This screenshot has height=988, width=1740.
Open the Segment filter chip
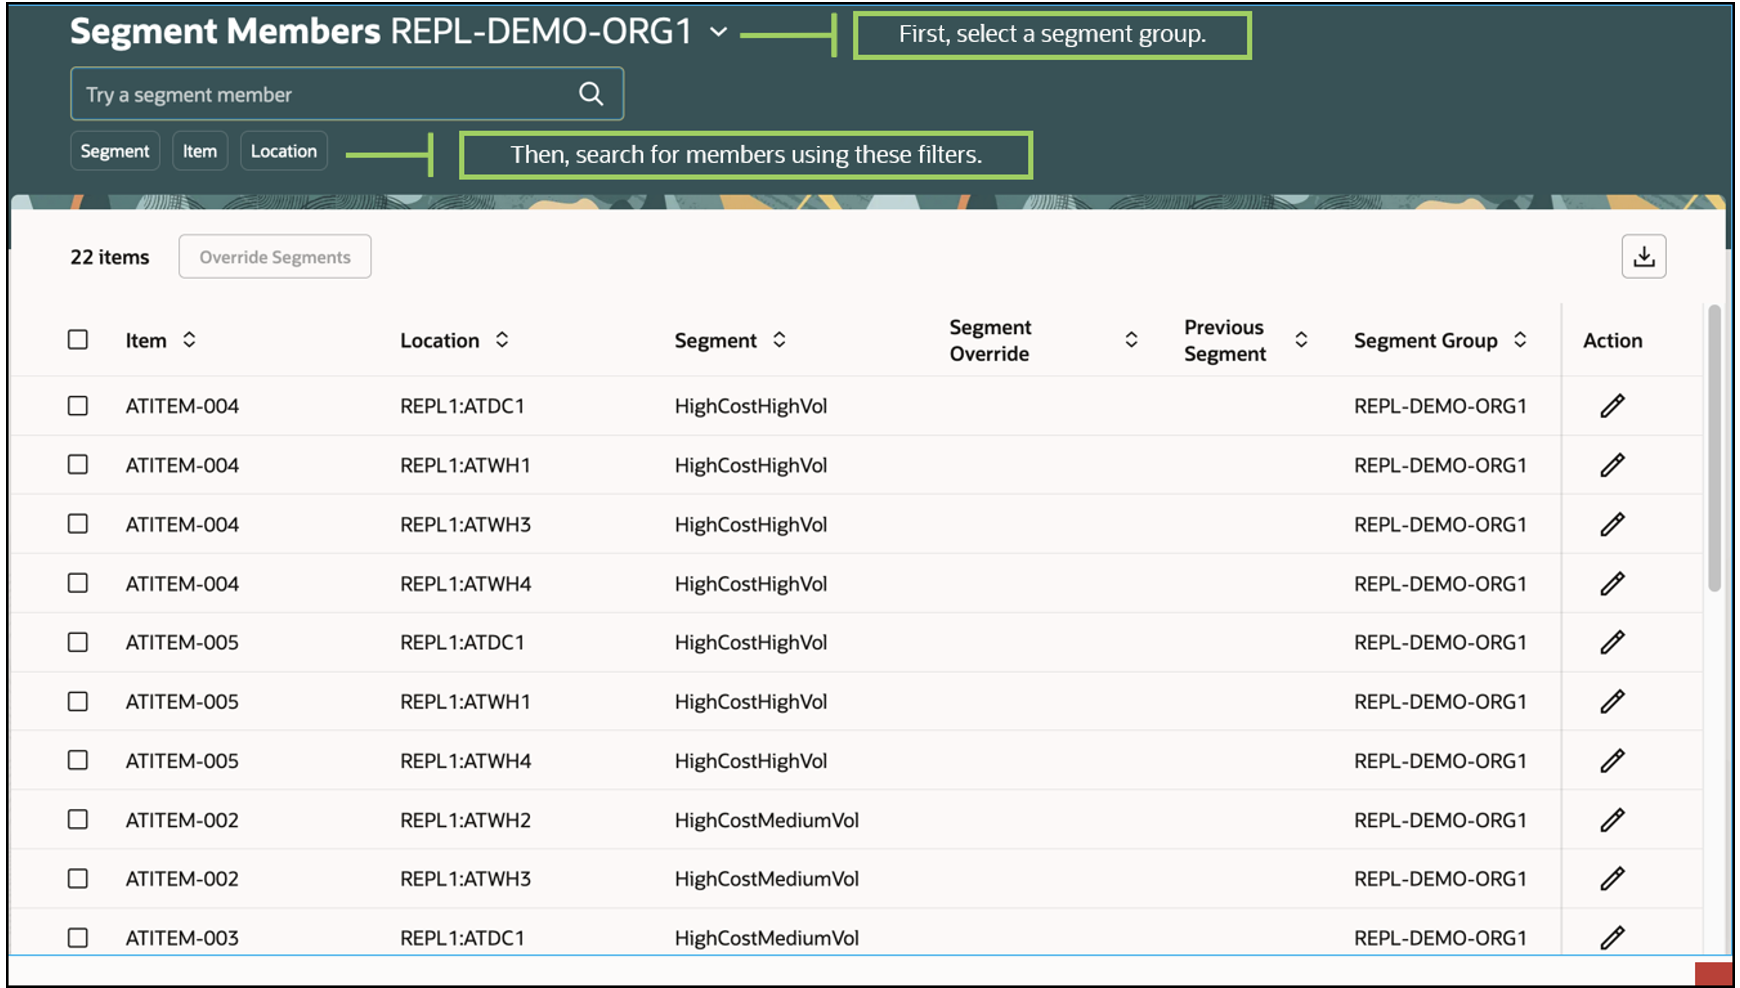coord(115,151)
